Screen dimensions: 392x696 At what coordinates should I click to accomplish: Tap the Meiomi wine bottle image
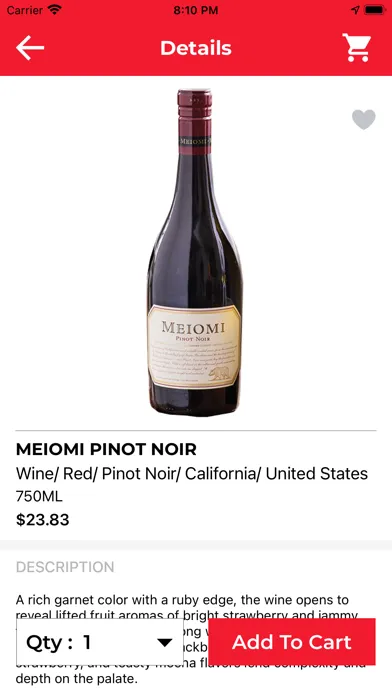[x=195, y=252]
